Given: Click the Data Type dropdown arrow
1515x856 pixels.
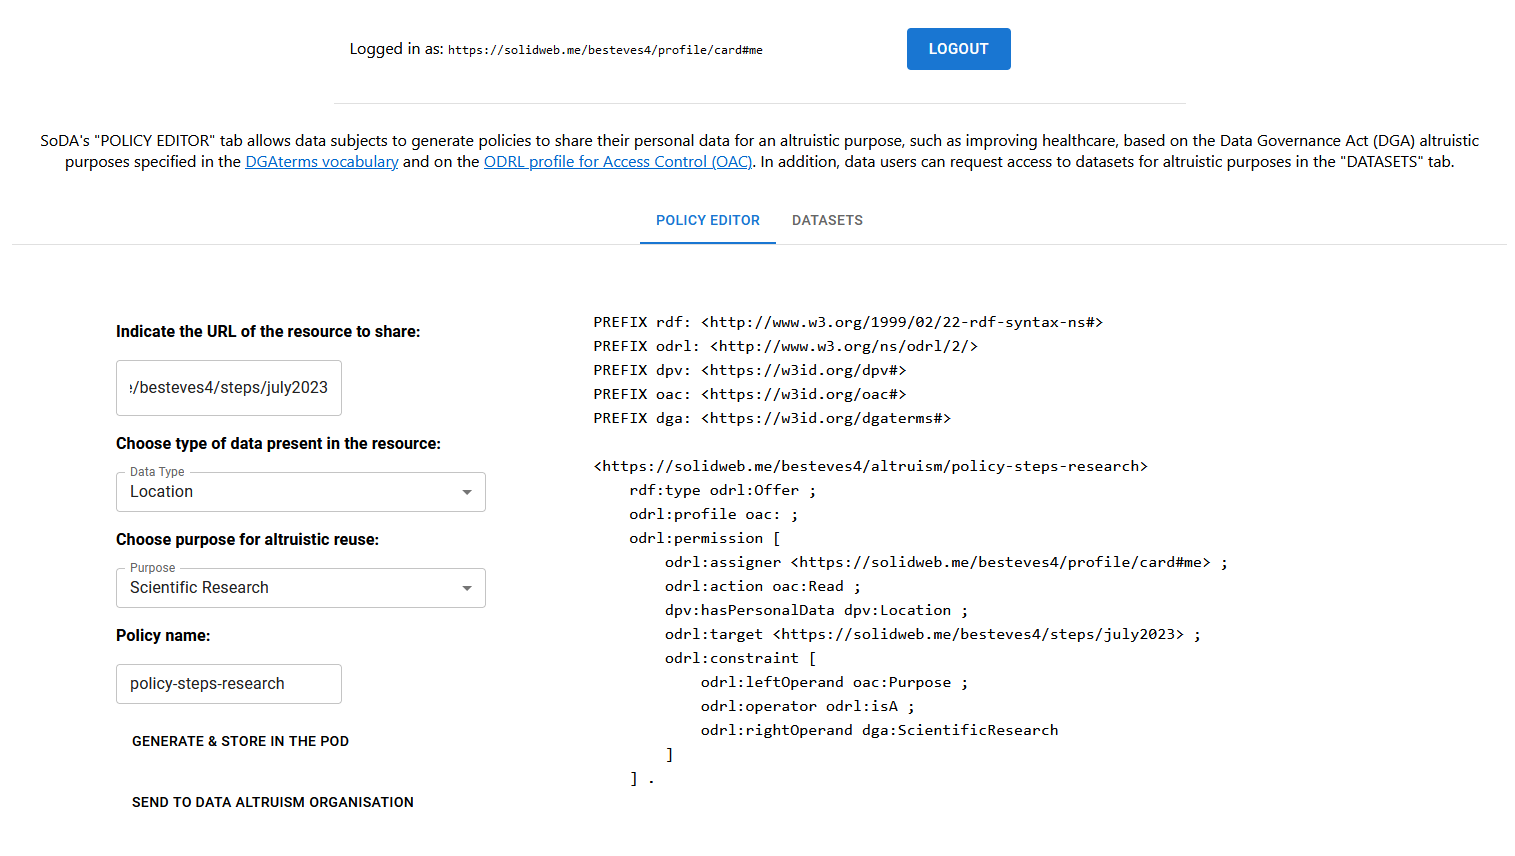Looking at the screenshot, I should pyautogui.click(x=466, y=492).
